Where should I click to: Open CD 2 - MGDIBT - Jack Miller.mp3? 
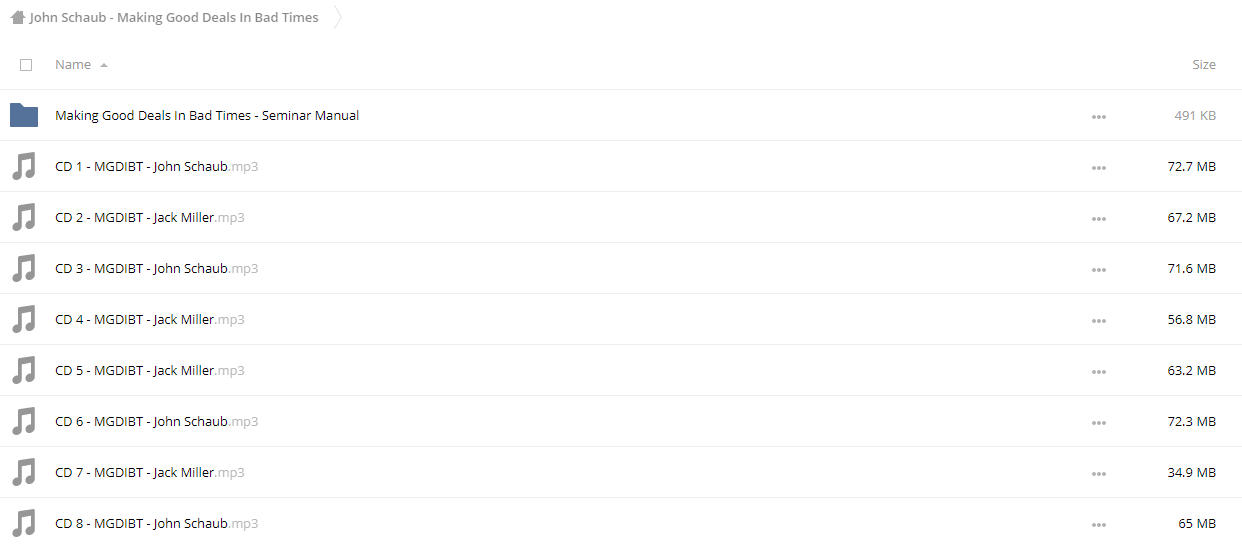tap(150, 217)
